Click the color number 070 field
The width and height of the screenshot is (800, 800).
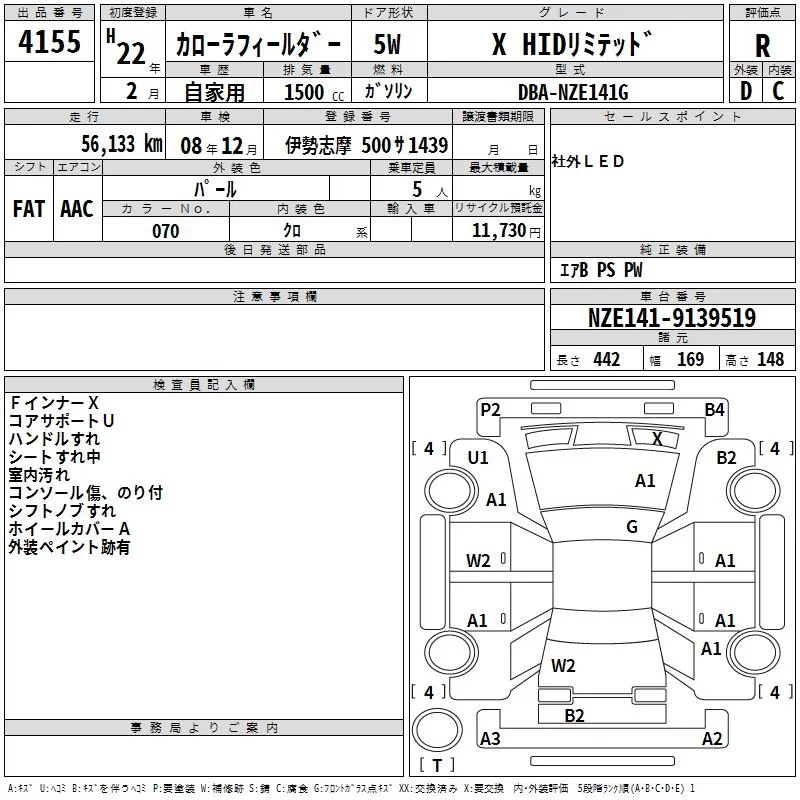165,231
